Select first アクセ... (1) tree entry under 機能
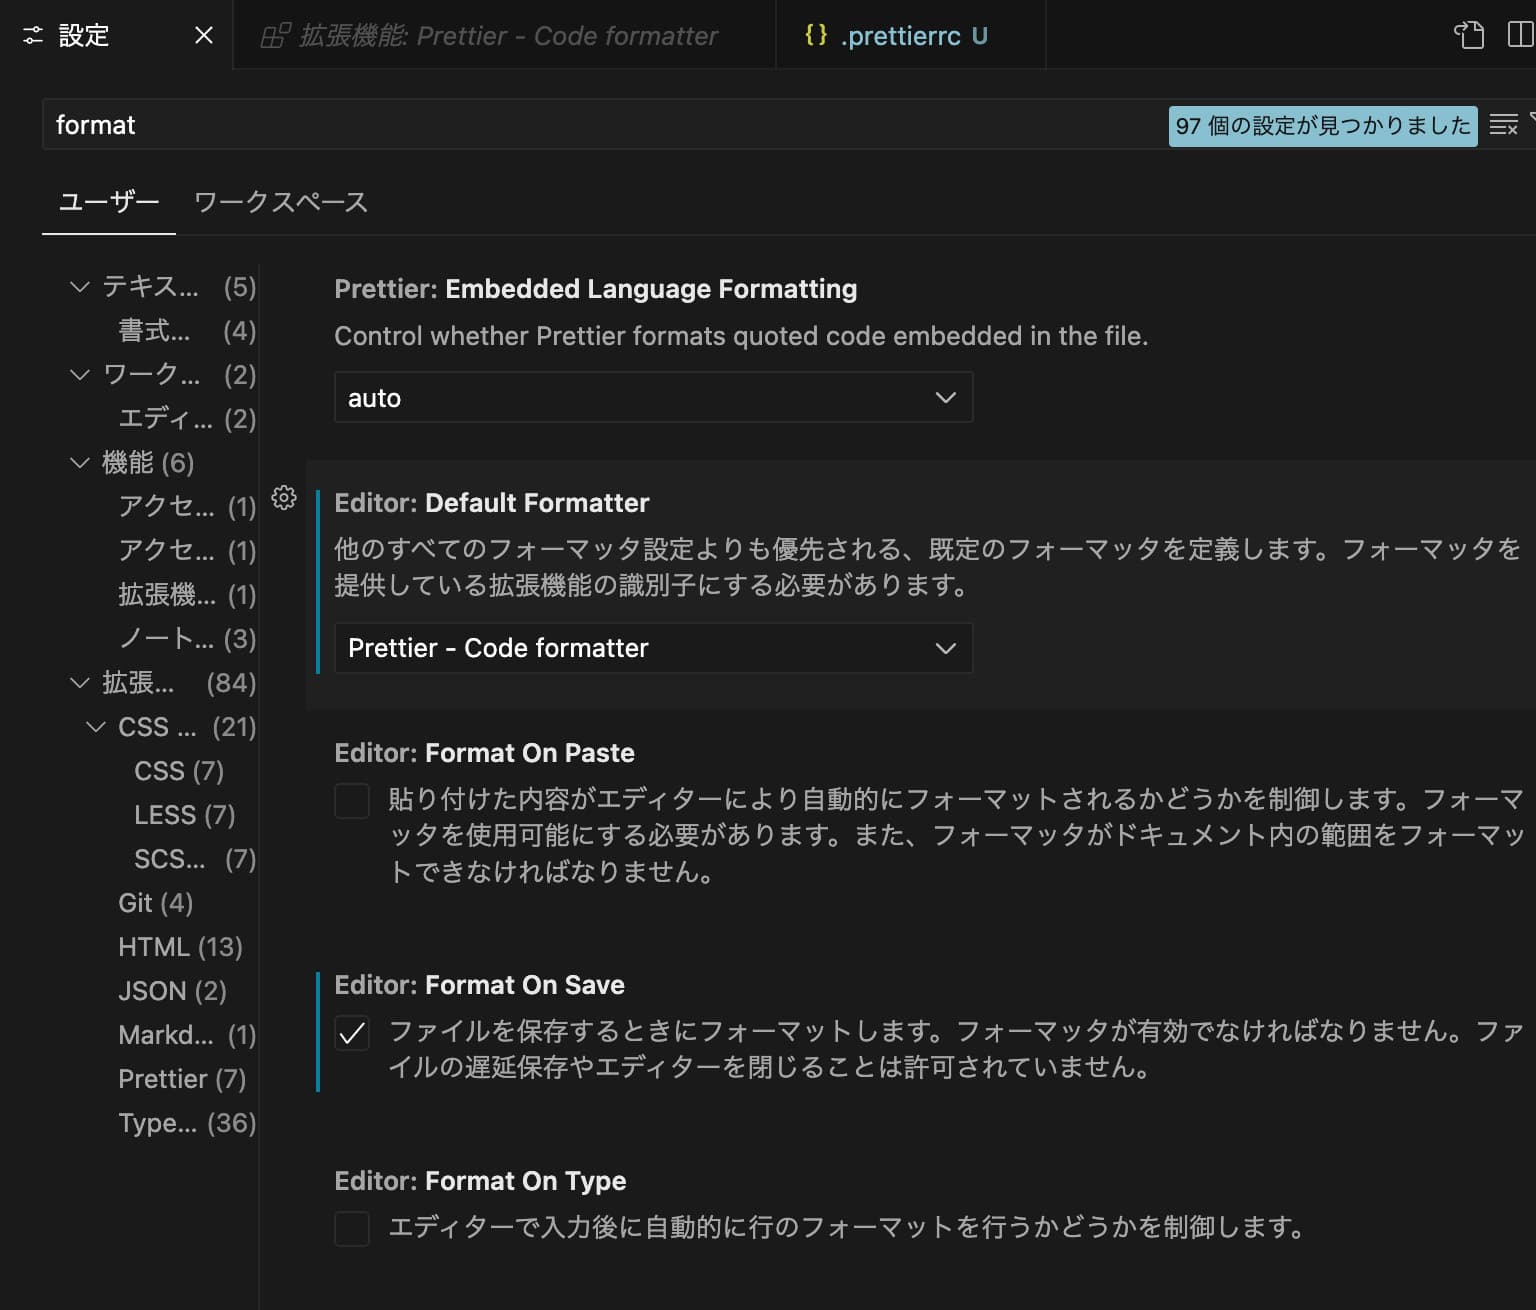This screenshot has width=1536, height=1310. [x=187, y=507]
